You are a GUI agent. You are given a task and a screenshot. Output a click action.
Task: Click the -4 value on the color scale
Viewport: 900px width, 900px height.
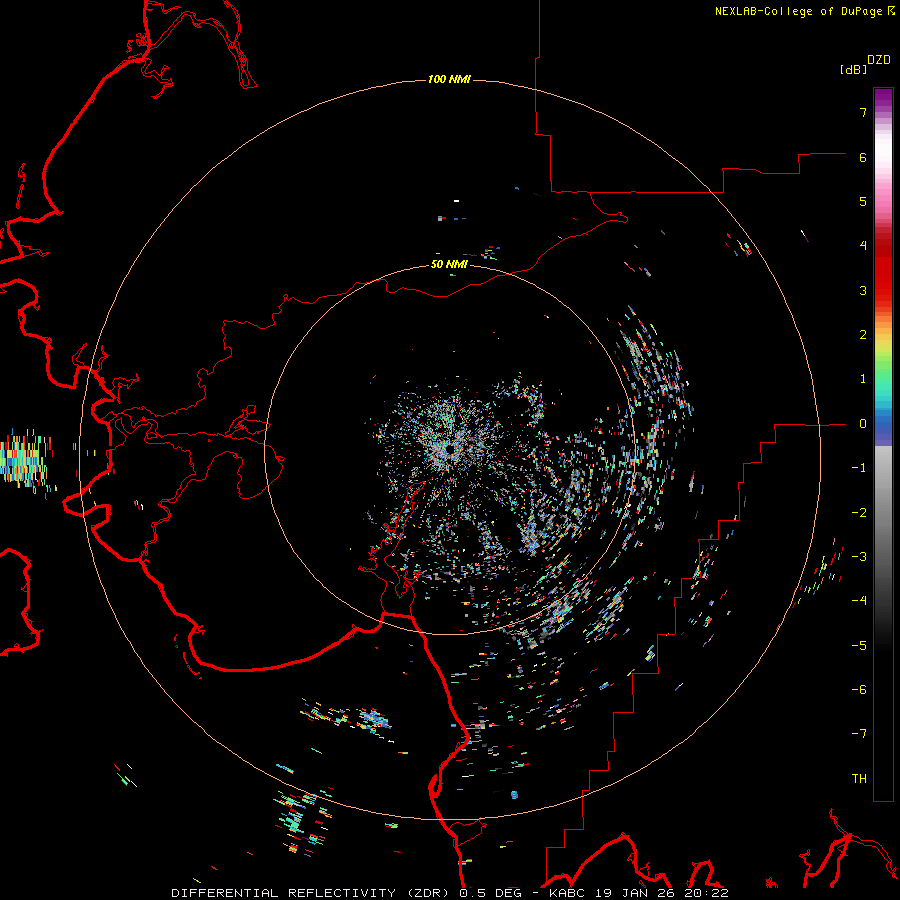(859, 601)
